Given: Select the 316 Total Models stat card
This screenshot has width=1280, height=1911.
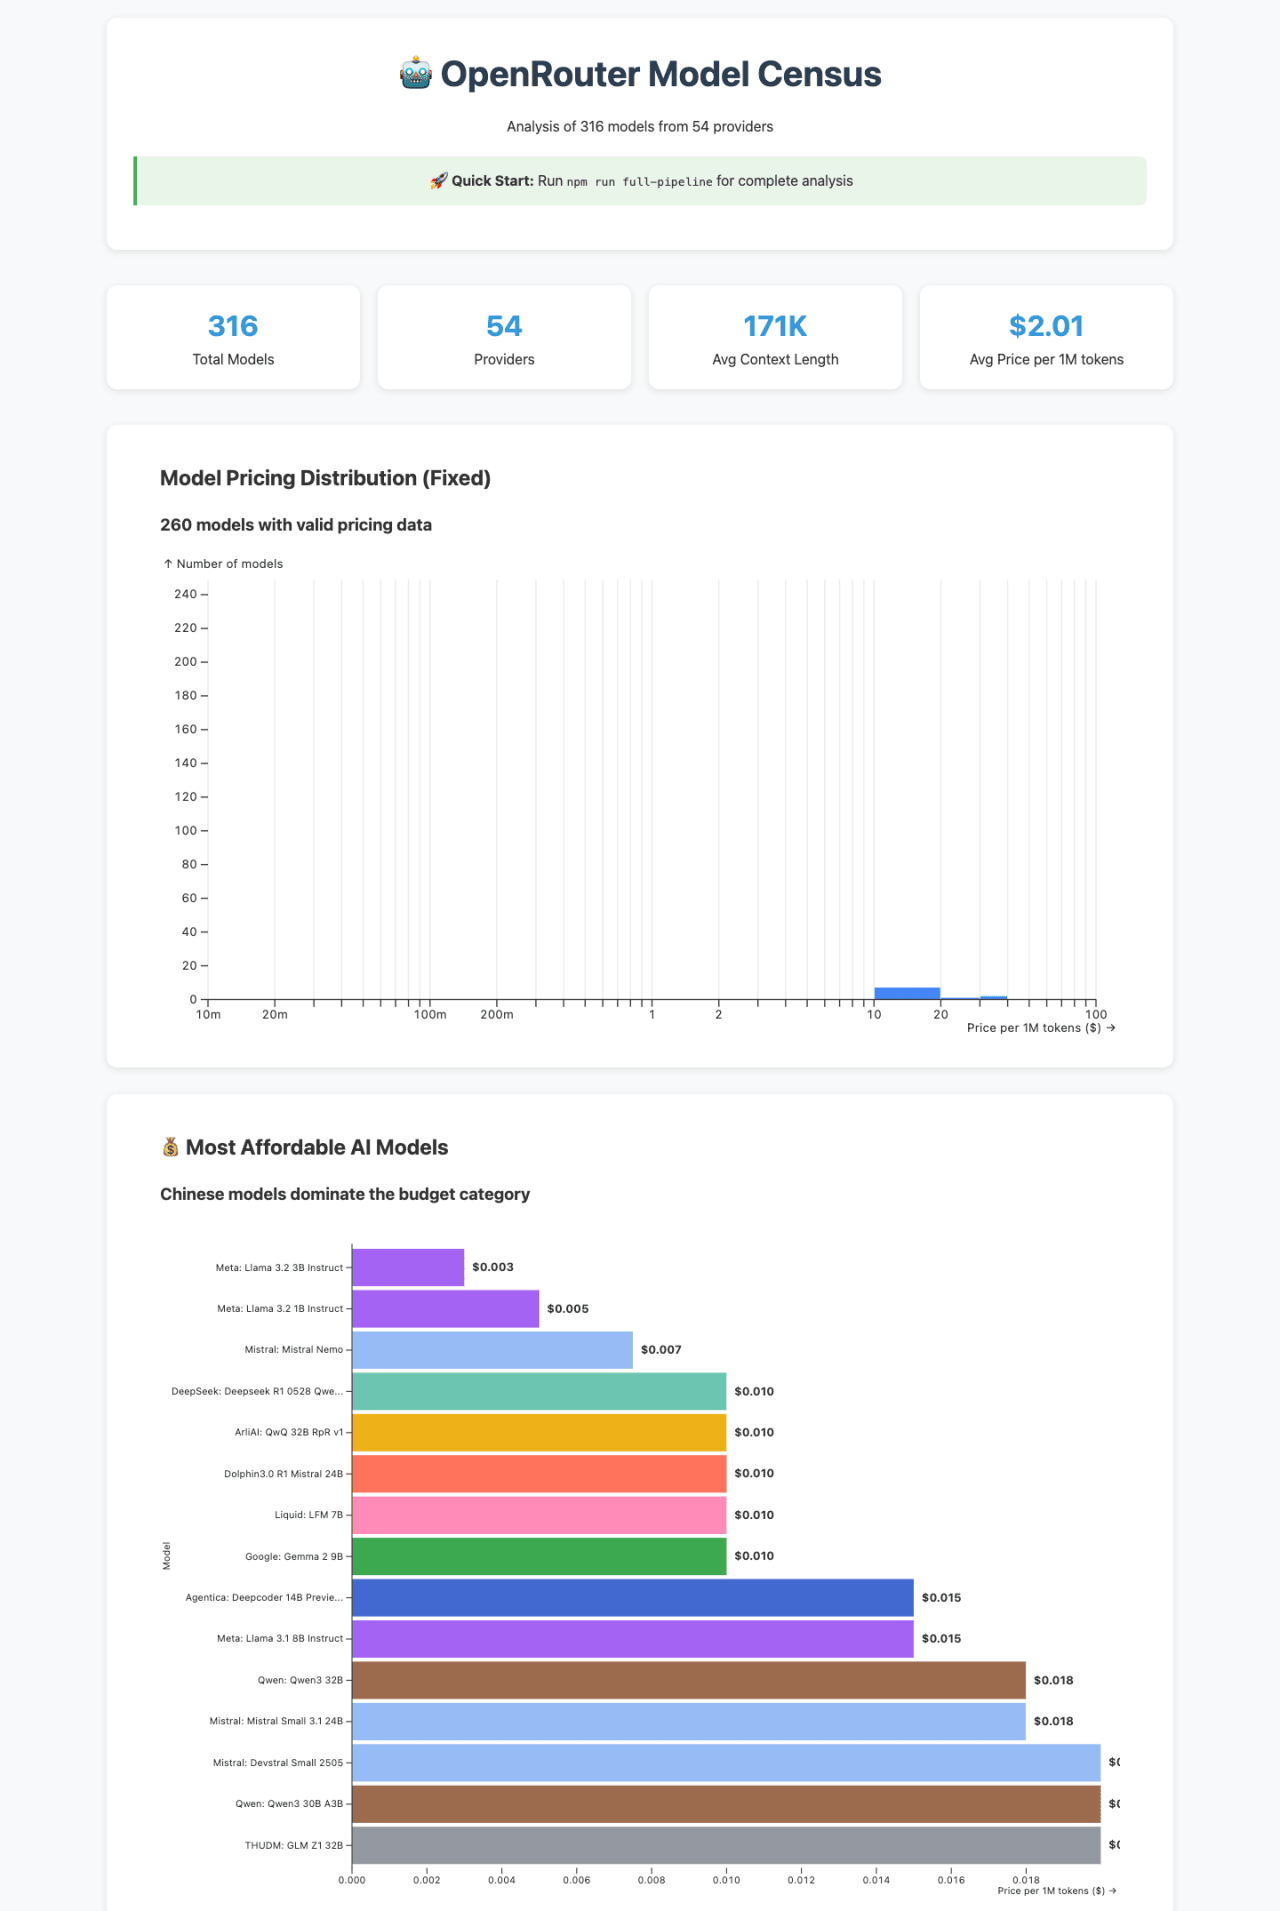Looking at the screenshot, I should [x=233, y=337].
